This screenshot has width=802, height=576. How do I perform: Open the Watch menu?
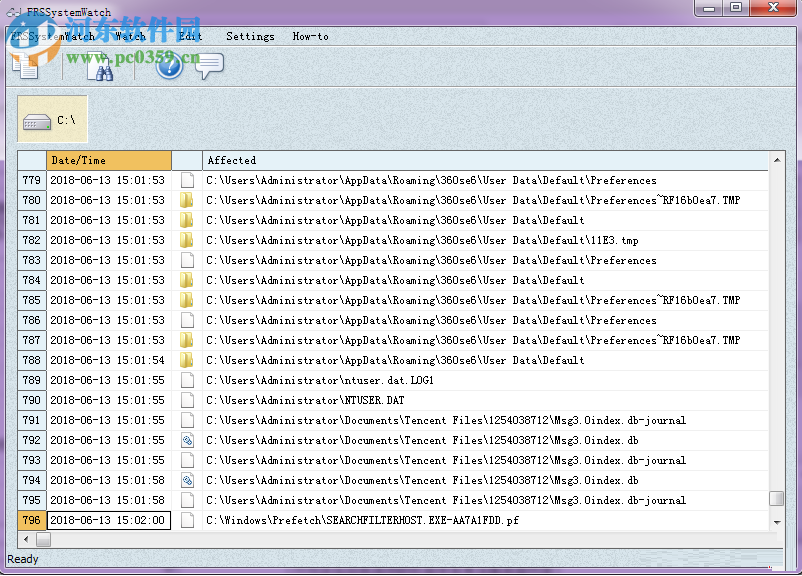tap(130, 36)
